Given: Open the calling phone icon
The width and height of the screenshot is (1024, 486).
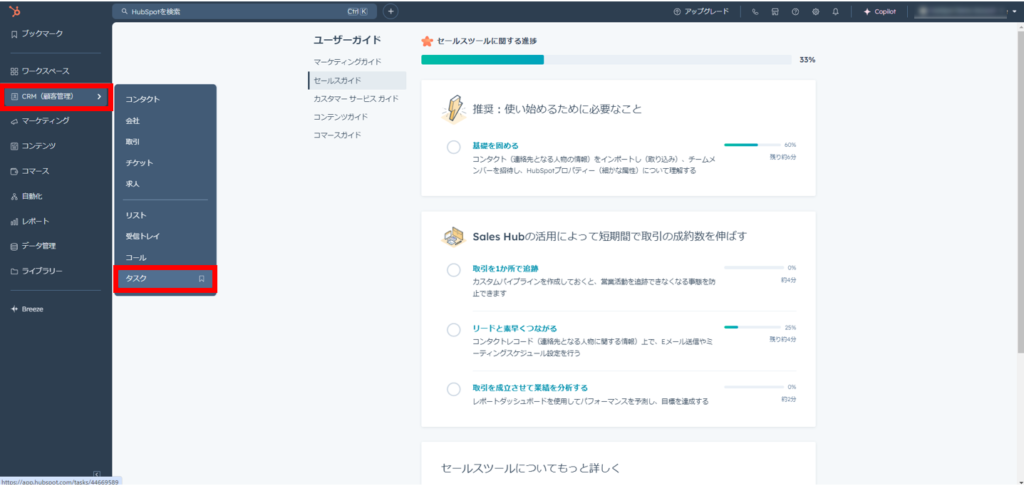Looking at the screenshot, I should tap(755, 12).
